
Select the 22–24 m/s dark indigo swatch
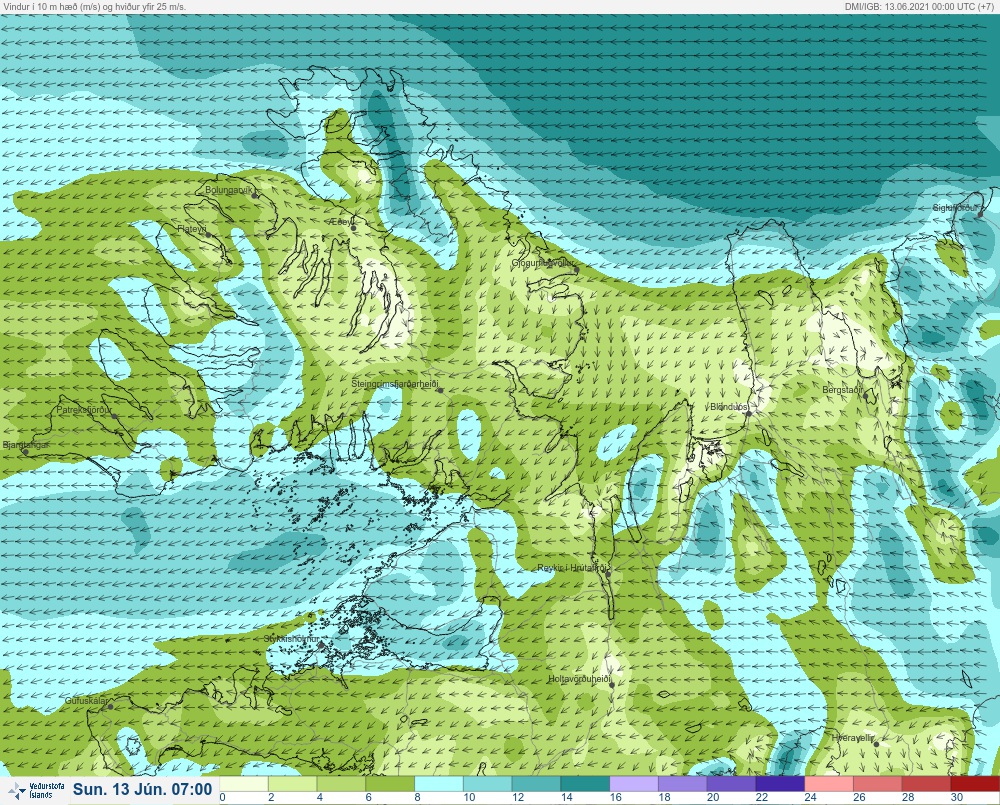(x=780, y=784)
